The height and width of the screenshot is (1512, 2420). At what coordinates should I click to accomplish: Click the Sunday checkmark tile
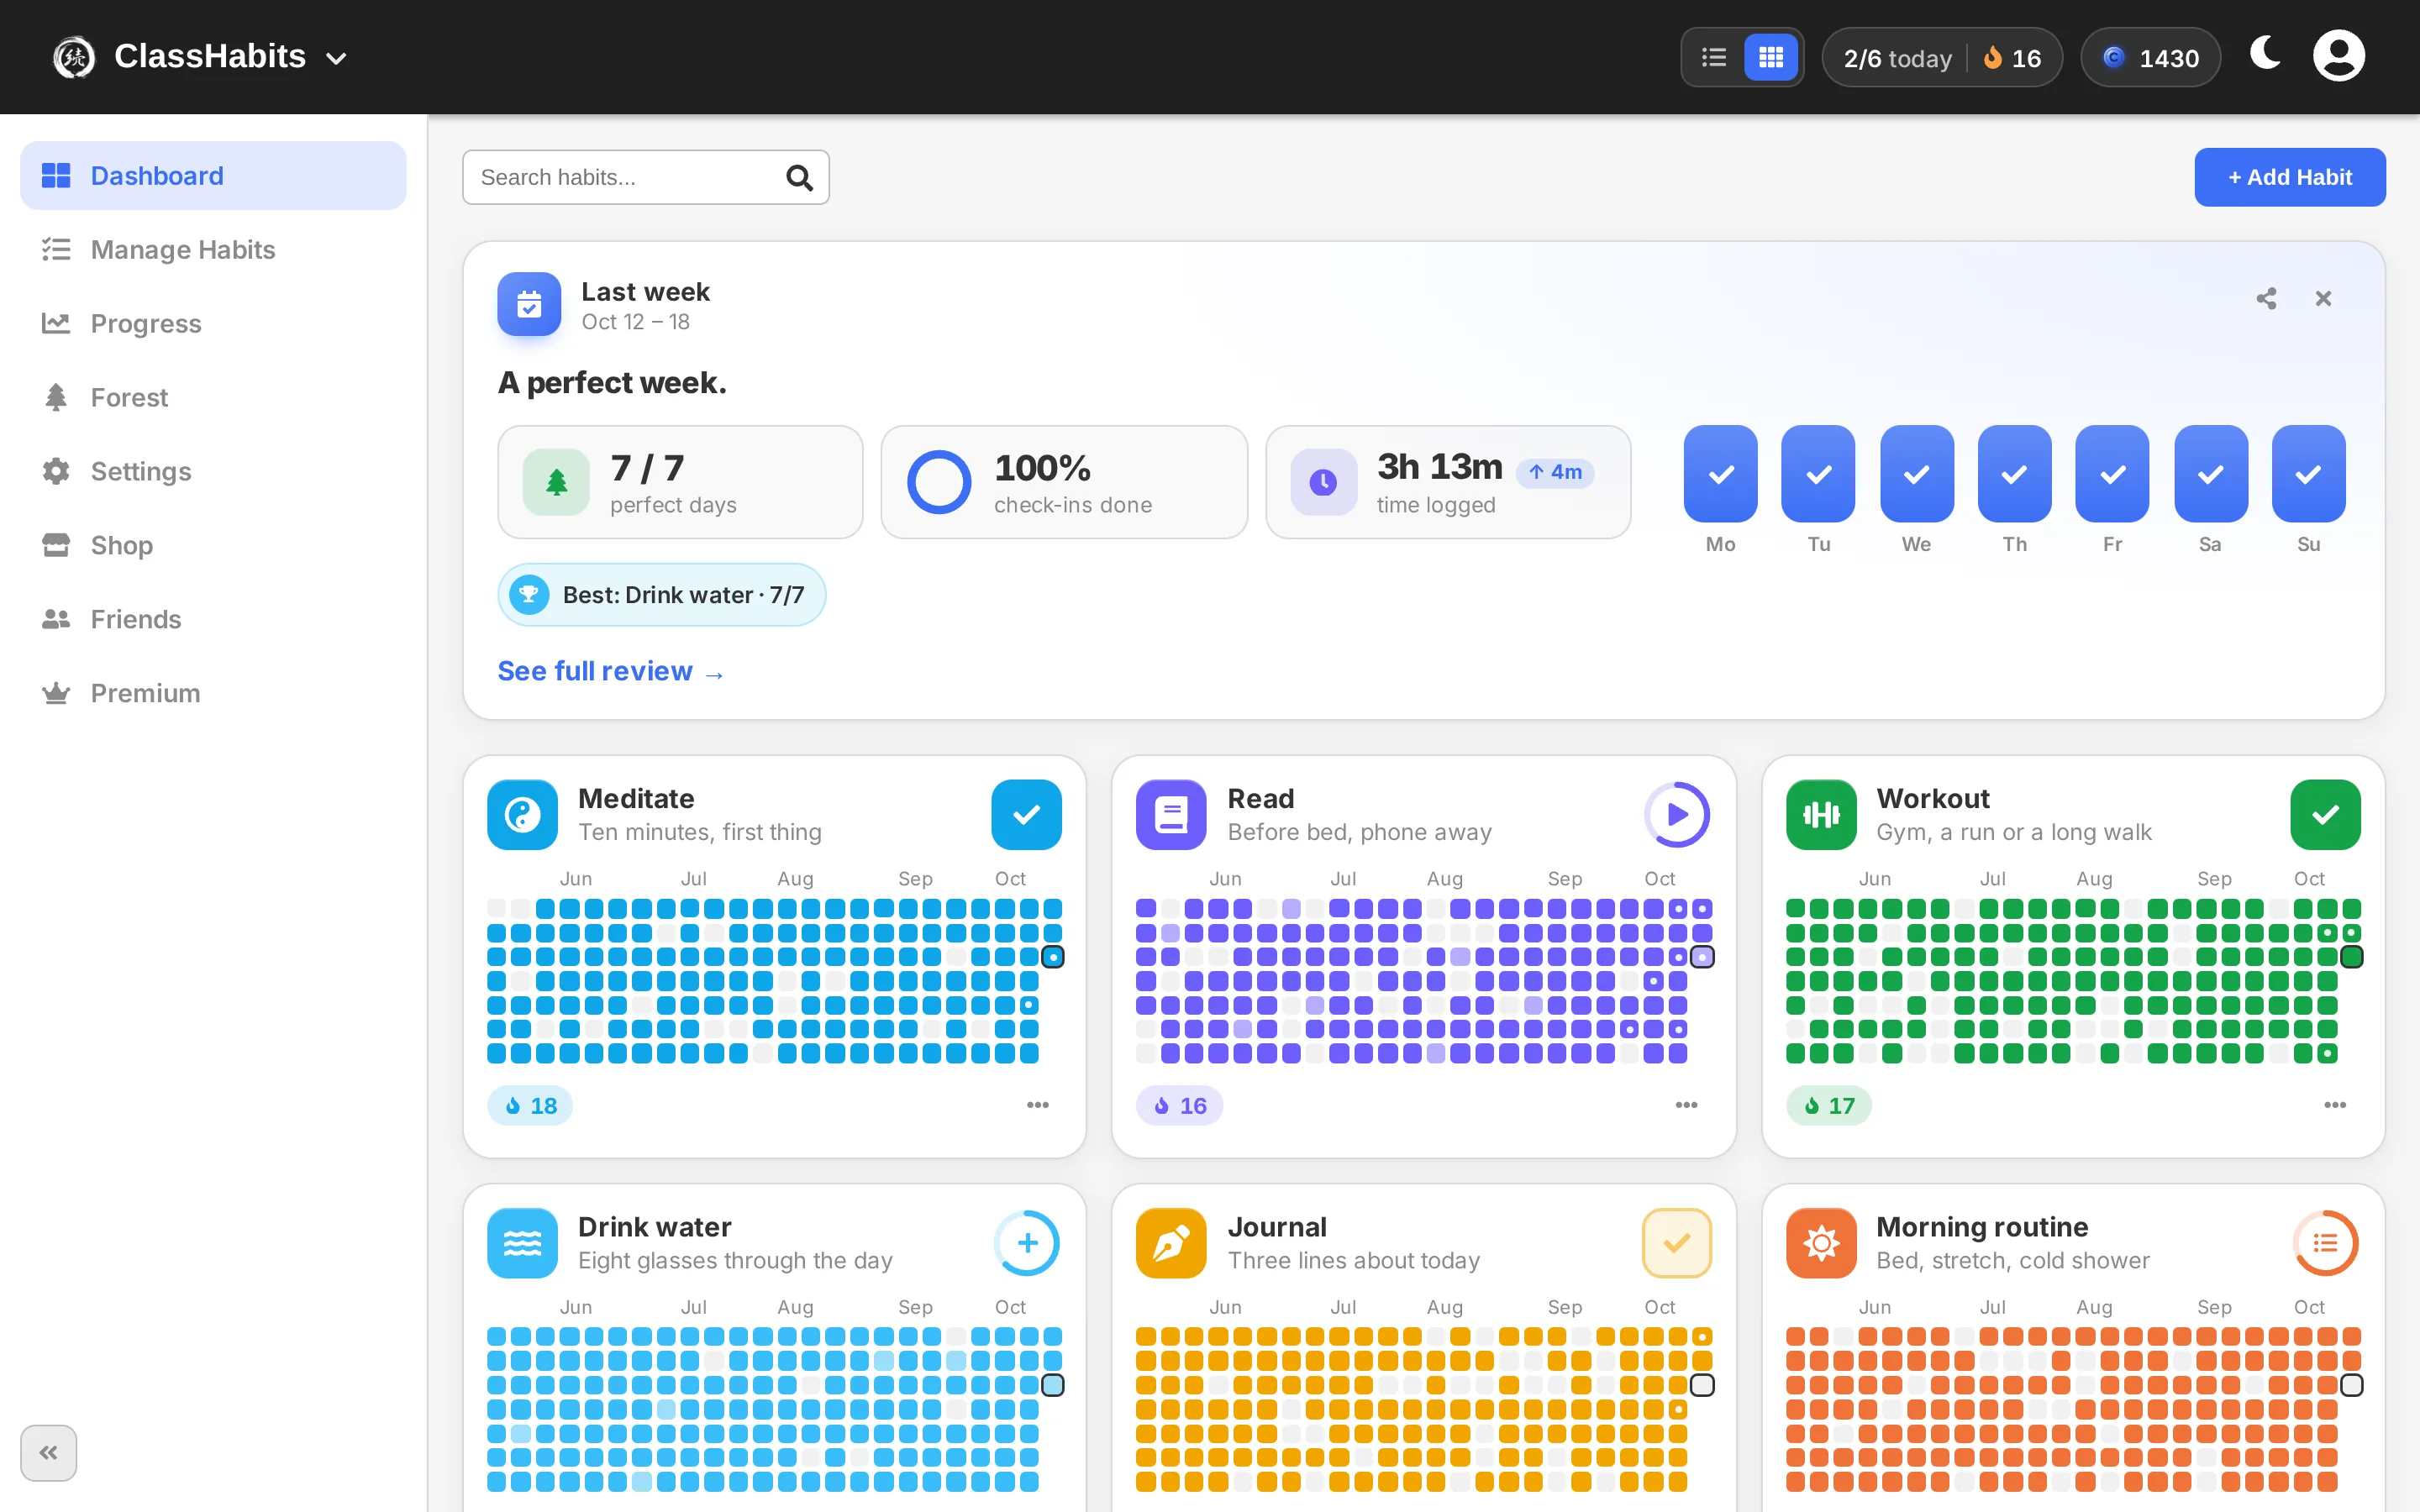coord(2308,474)
